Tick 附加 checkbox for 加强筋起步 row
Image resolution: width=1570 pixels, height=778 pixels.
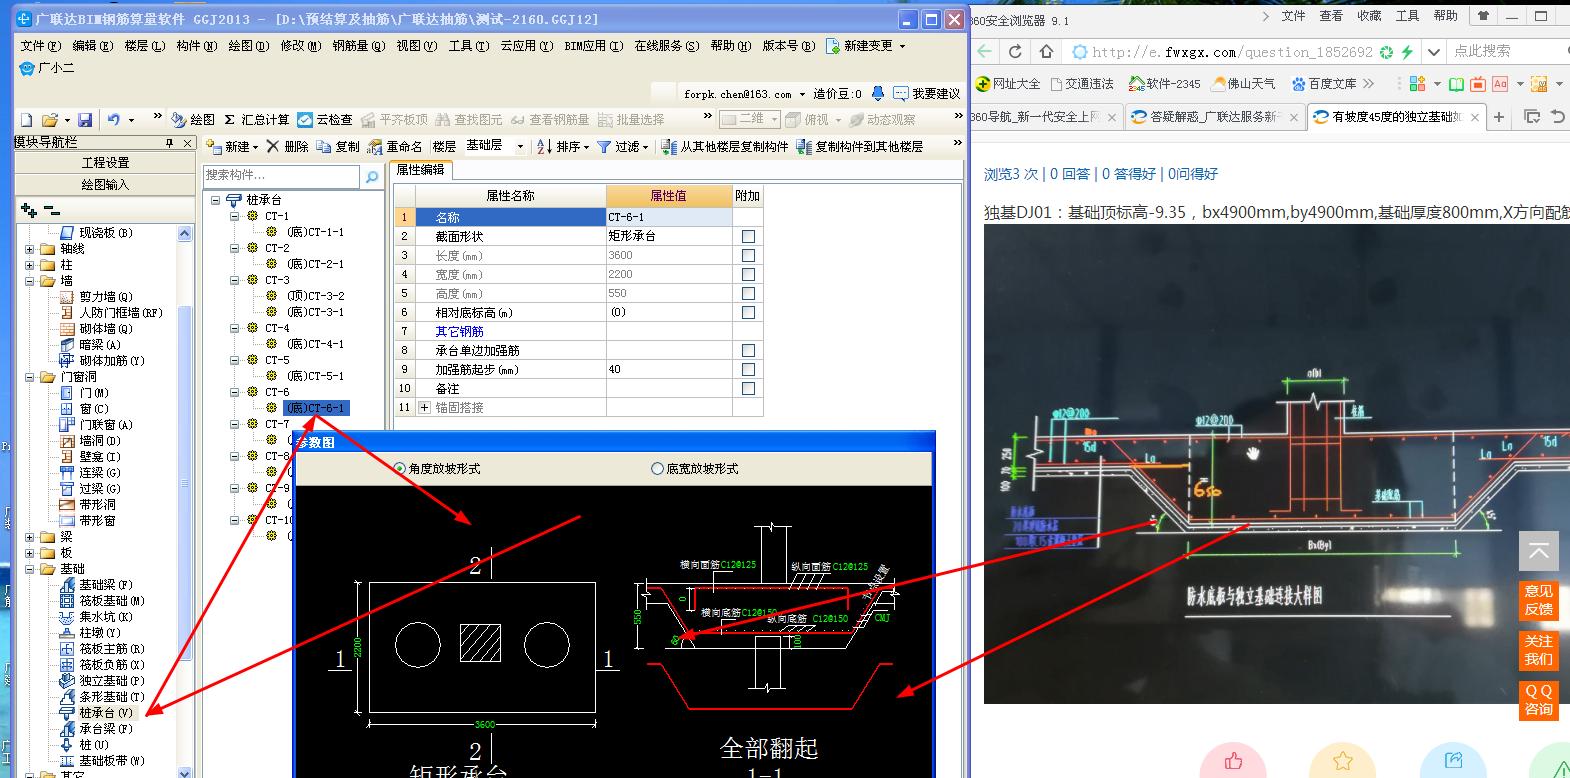point(748,370)
